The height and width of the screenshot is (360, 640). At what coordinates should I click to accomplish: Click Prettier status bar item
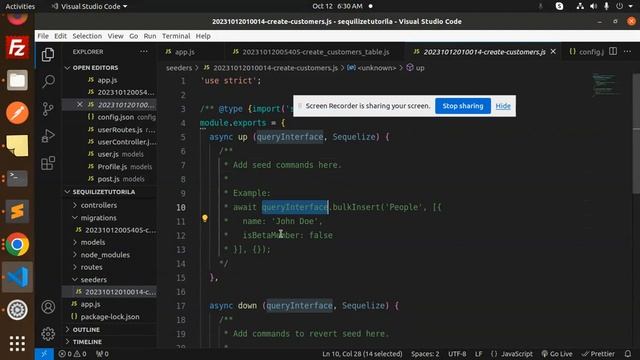[598, 354]
